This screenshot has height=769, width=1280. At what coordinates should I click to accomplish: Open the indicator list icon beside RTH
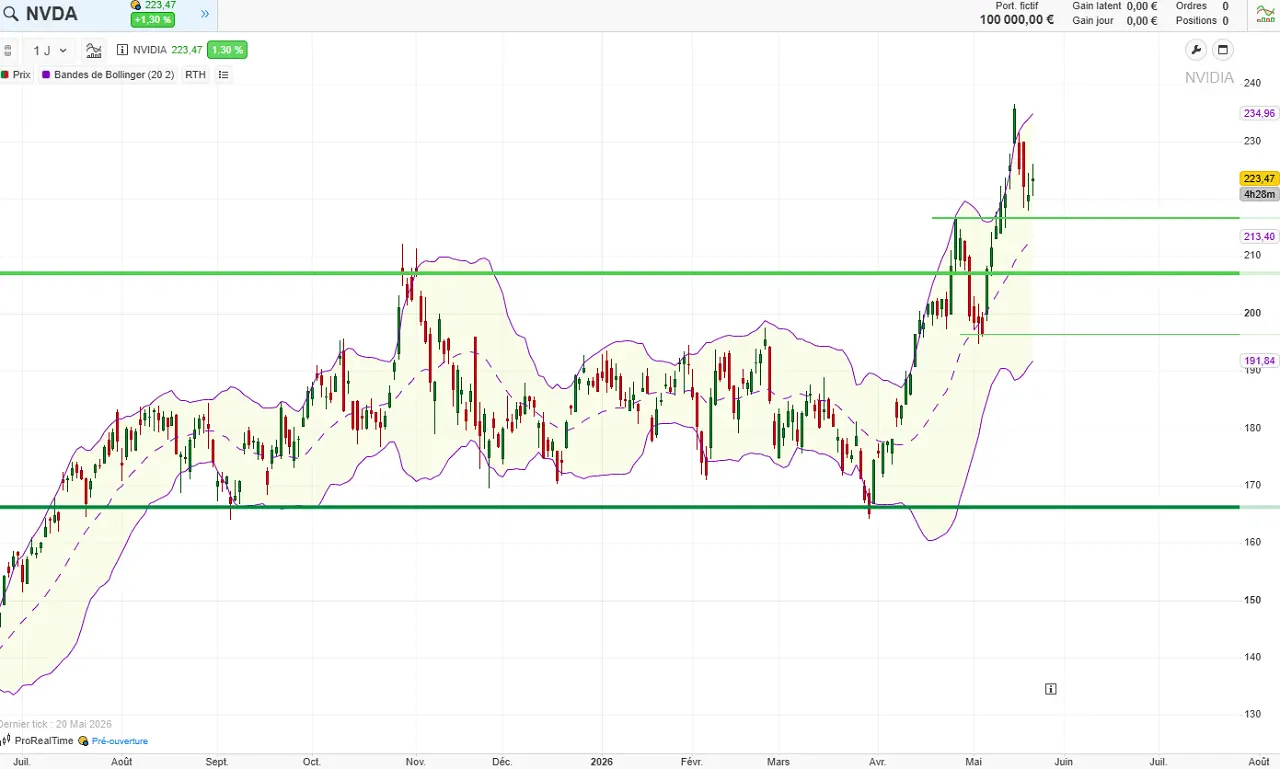223,75
